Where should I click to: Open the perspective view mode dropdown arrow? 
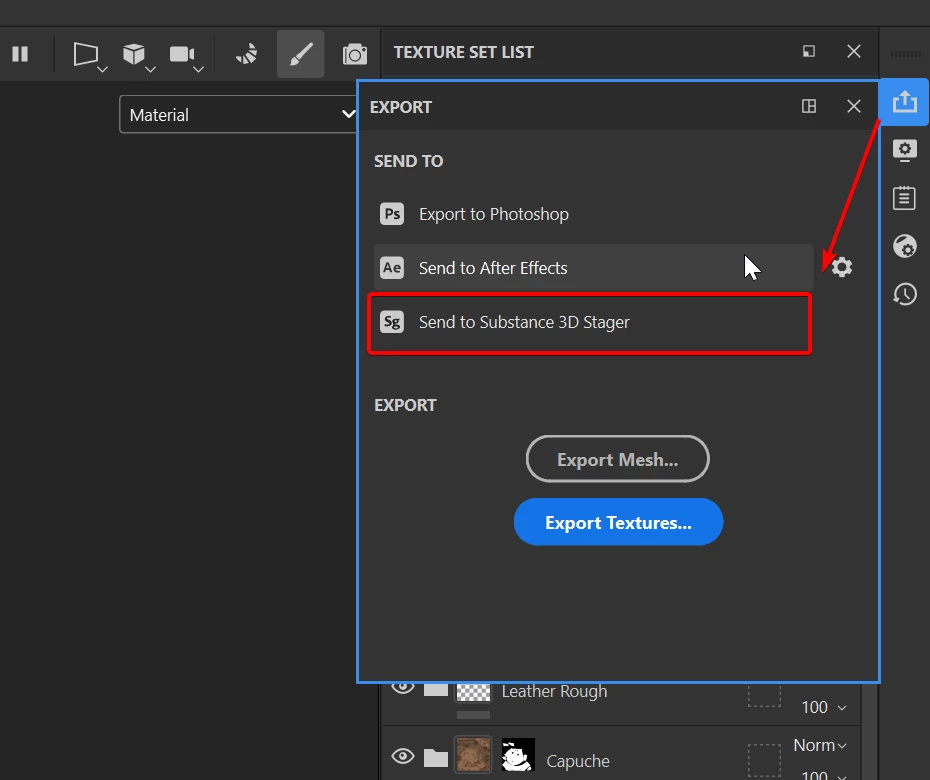click(102, 69)
